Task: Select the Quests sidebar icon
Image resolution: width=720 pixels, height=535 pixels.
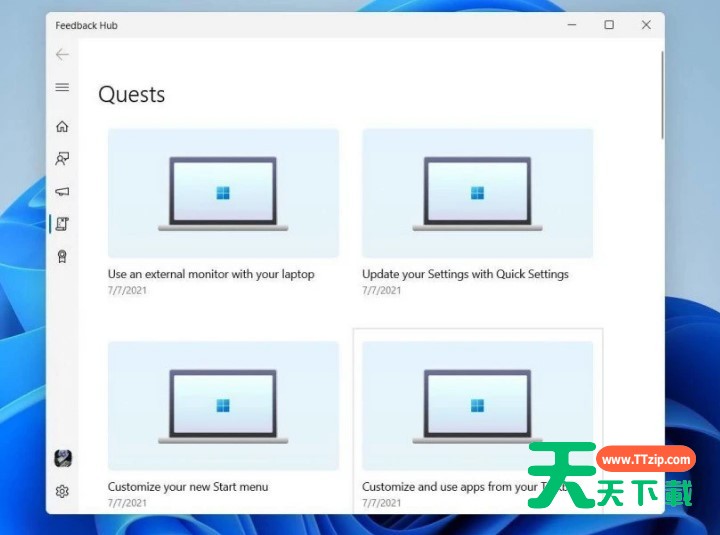Action: [x=62, y=224]
